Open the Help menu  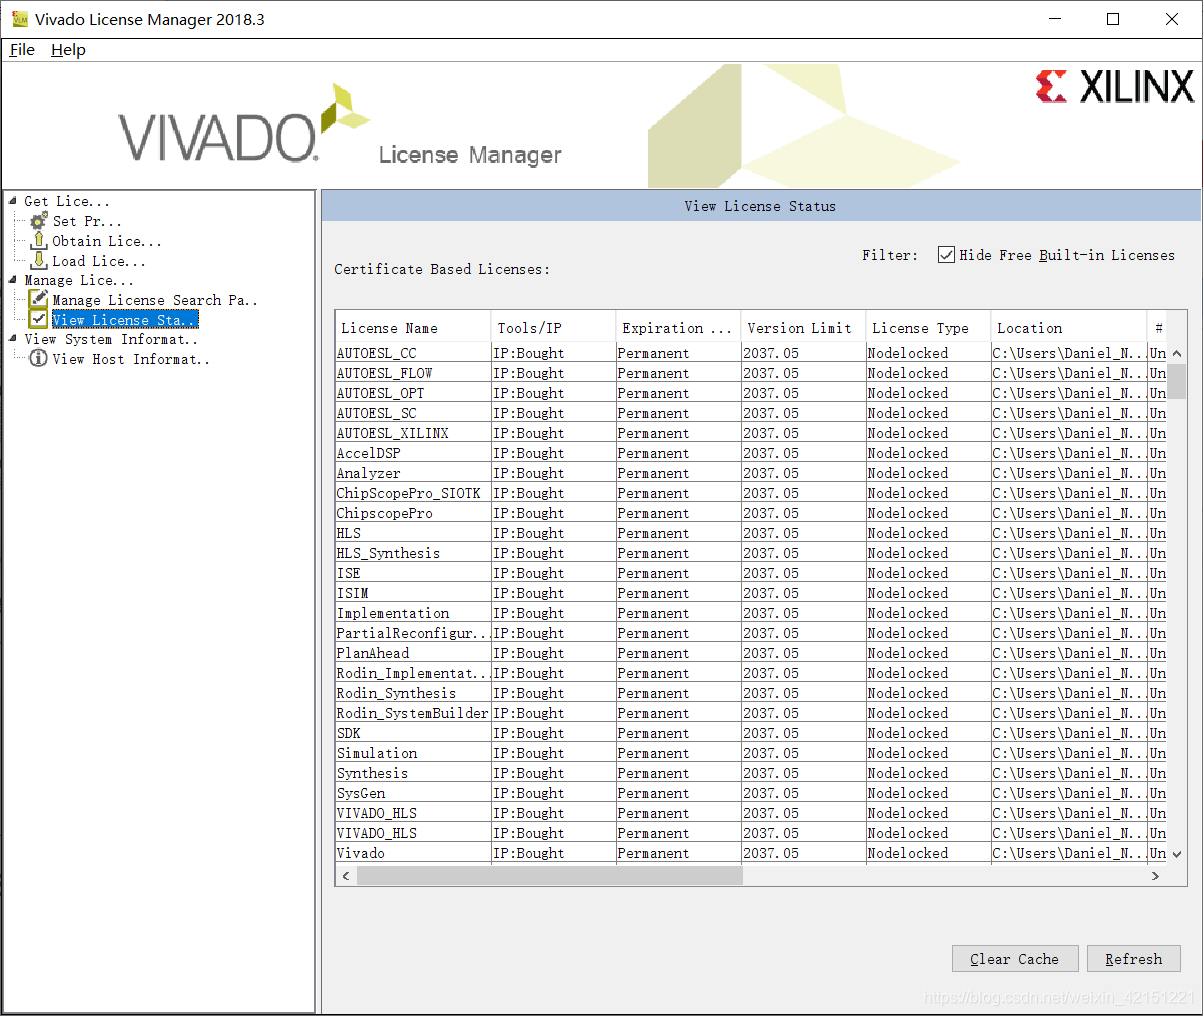tap(68, 50)
